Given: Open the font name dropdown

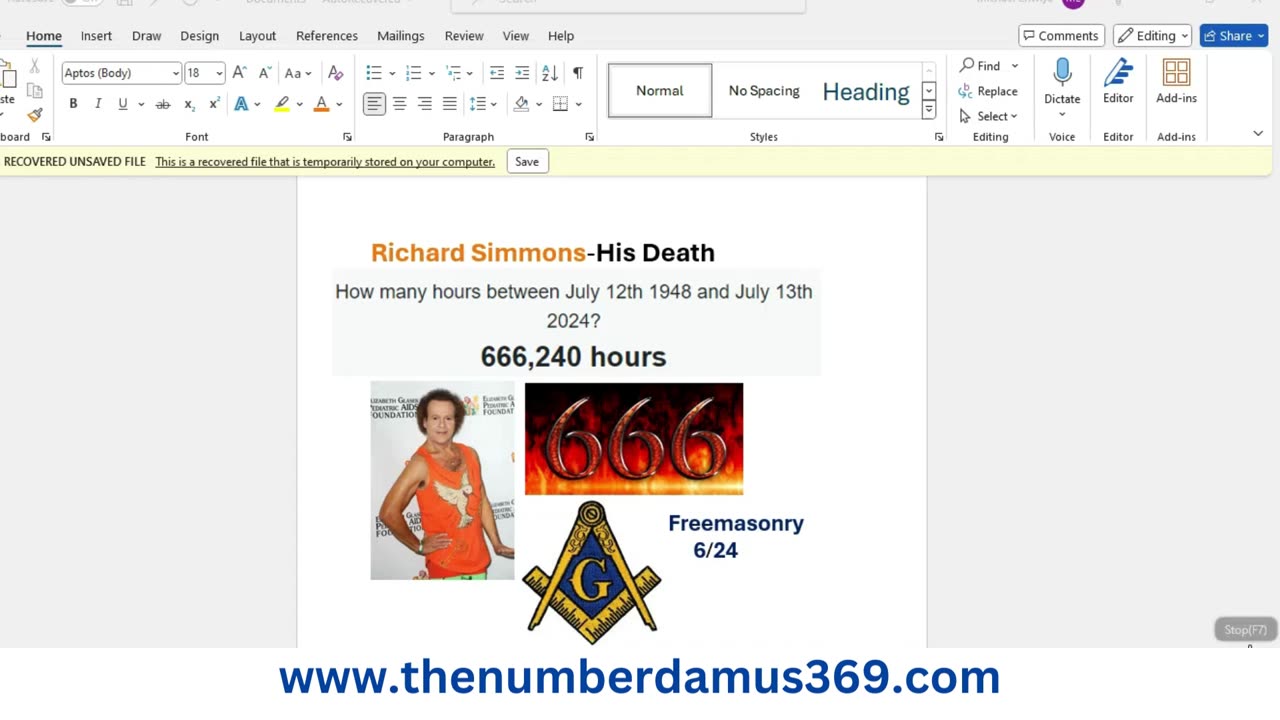Looking at the screenshot, I should [x=176, y=73].
